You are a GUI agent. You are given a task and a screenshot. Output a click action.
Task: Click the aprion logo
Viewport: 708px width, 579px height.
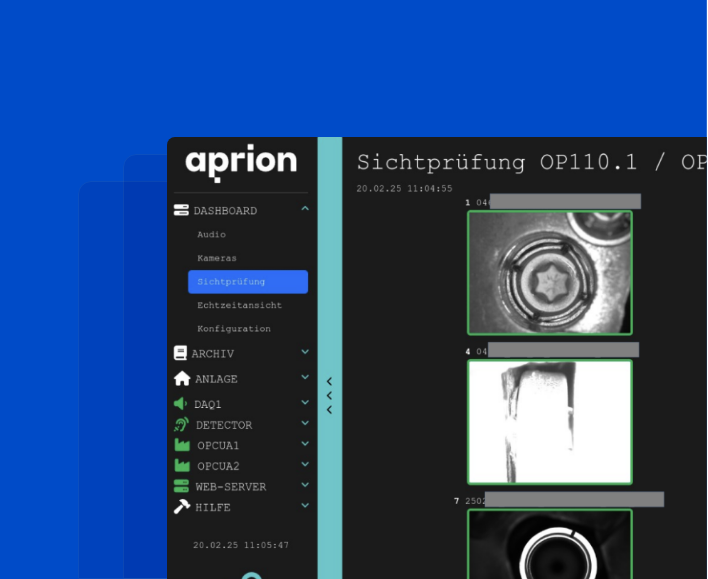[241, 163]
